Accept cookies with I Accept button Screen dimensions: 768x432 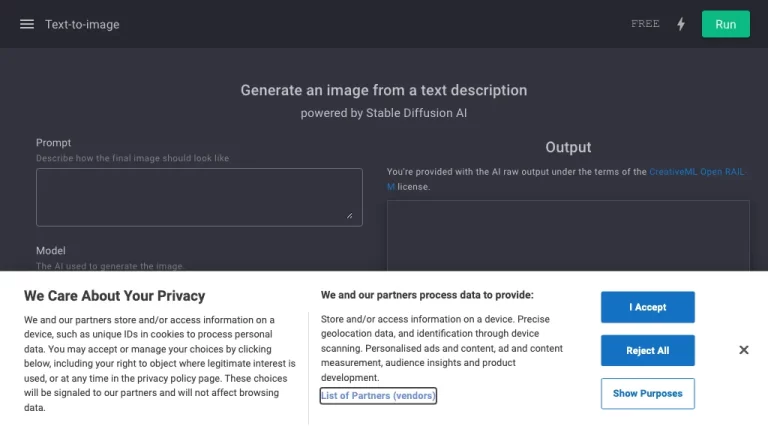[647, 307]
